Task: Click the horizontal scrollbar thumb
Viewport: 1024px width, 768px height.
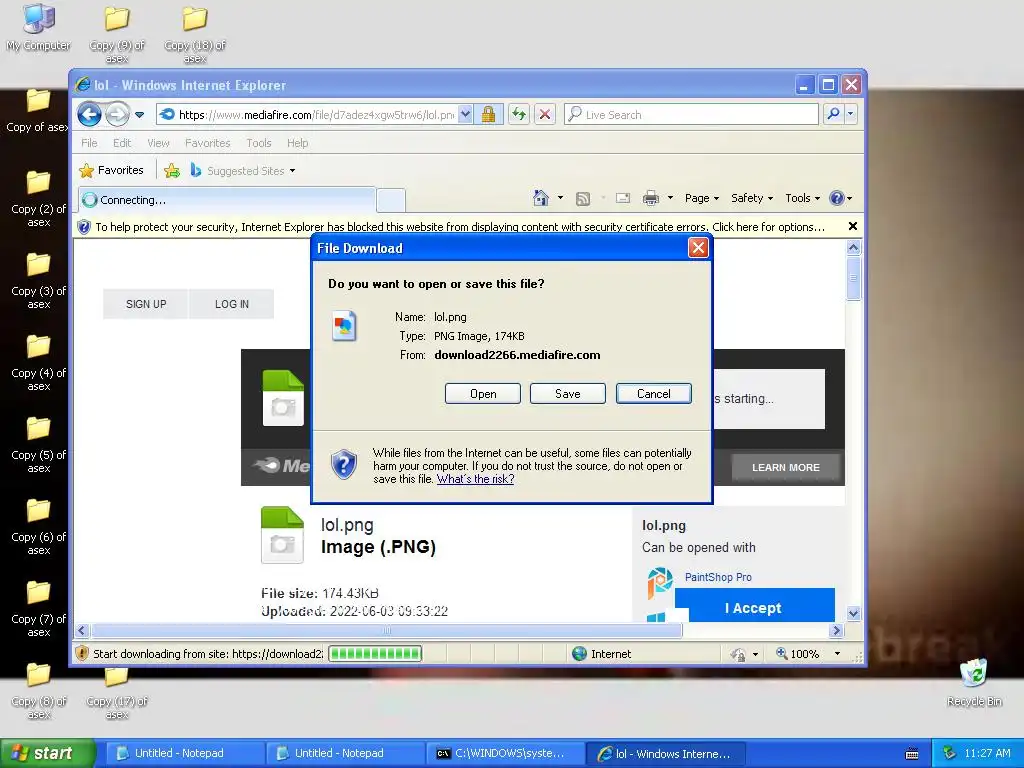Action: pos(387,630)
